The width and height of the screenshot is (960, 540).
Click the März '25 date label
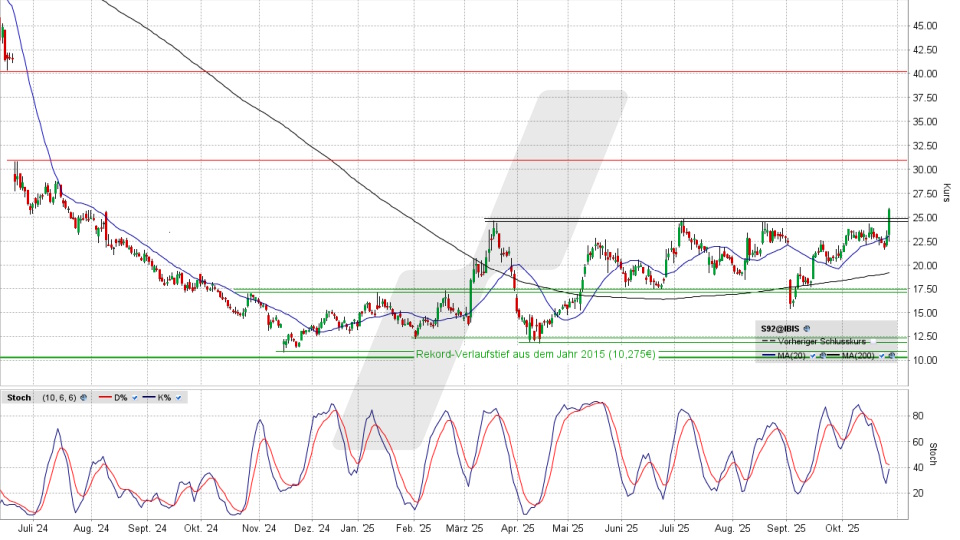[463, 527]
